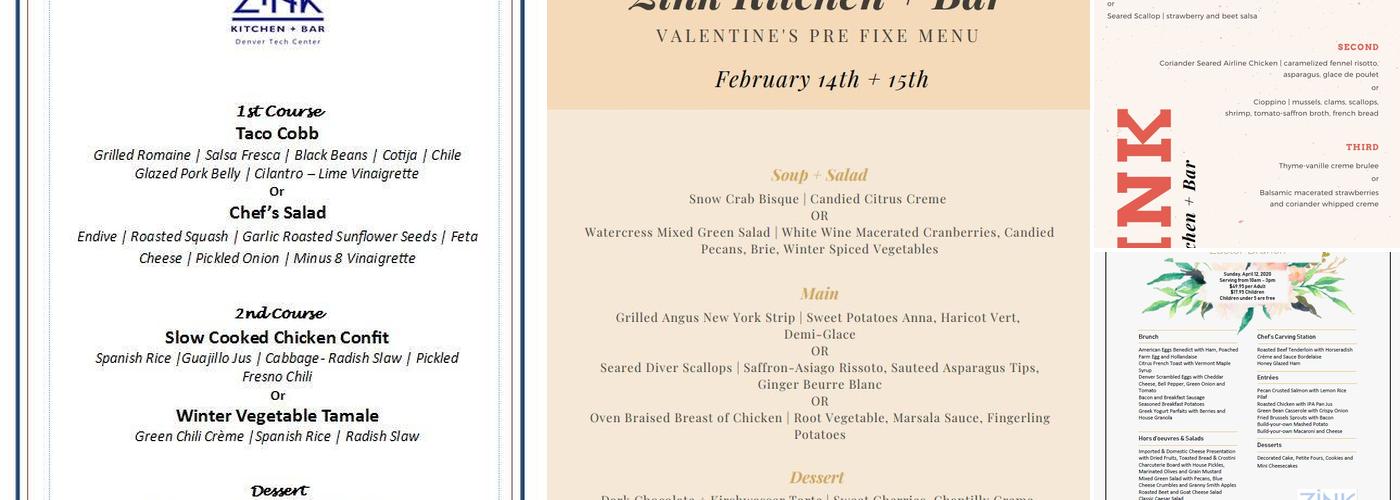Click the red THIRD course heading
Screen dimensions: 1400x500
[1361, 147]
